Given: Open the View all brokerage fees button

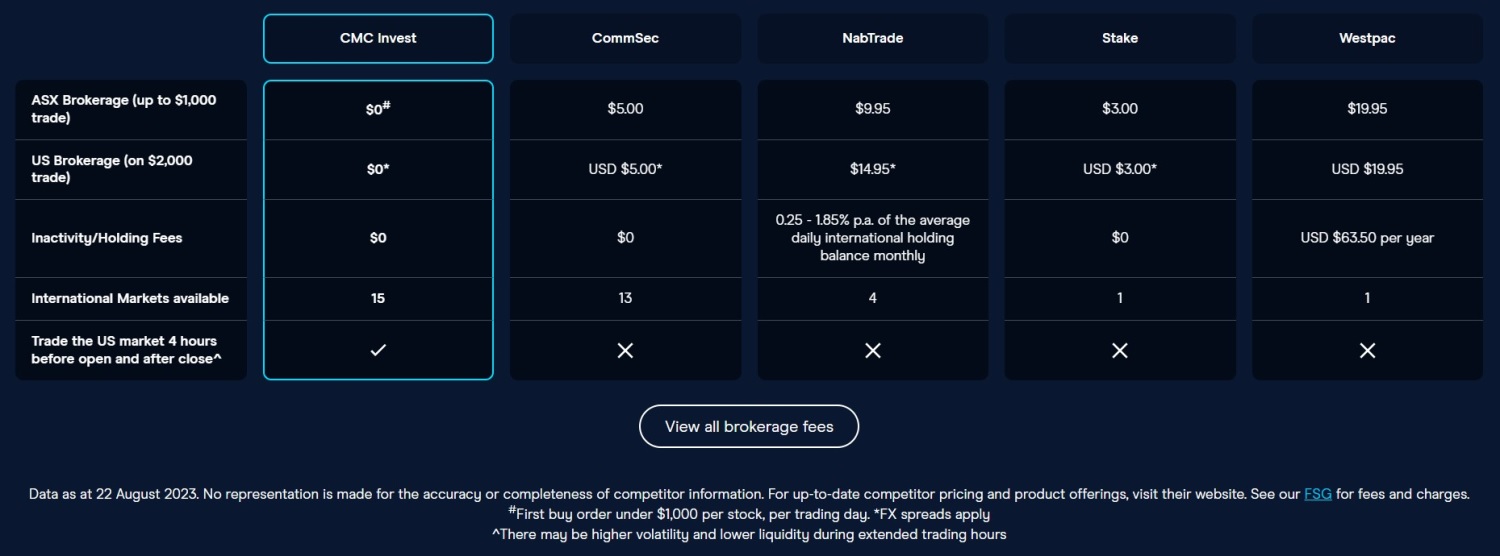Looking at the screenshot, I should (749, 426).
